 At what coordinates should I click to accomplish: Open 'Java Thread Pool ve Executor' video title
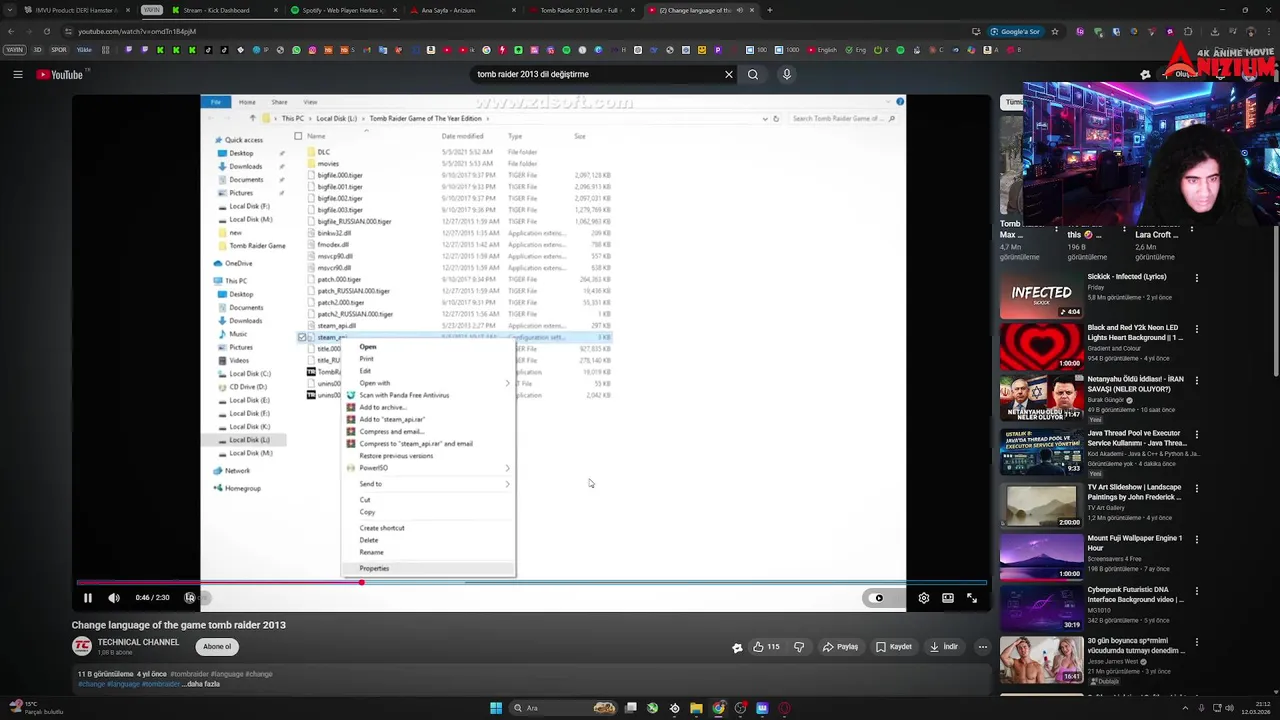pos(1136,438)
